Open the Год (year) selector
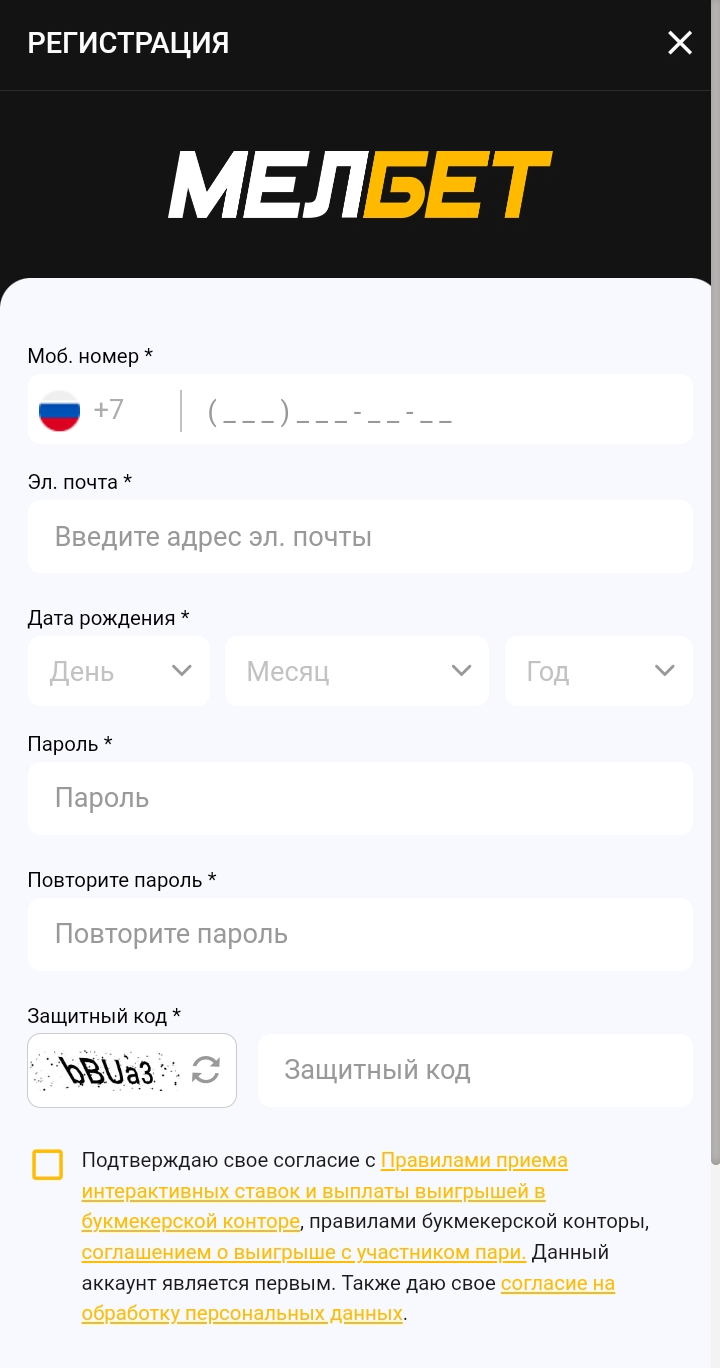This screenshot has height=1368, width=720. (x=598, y=671)
